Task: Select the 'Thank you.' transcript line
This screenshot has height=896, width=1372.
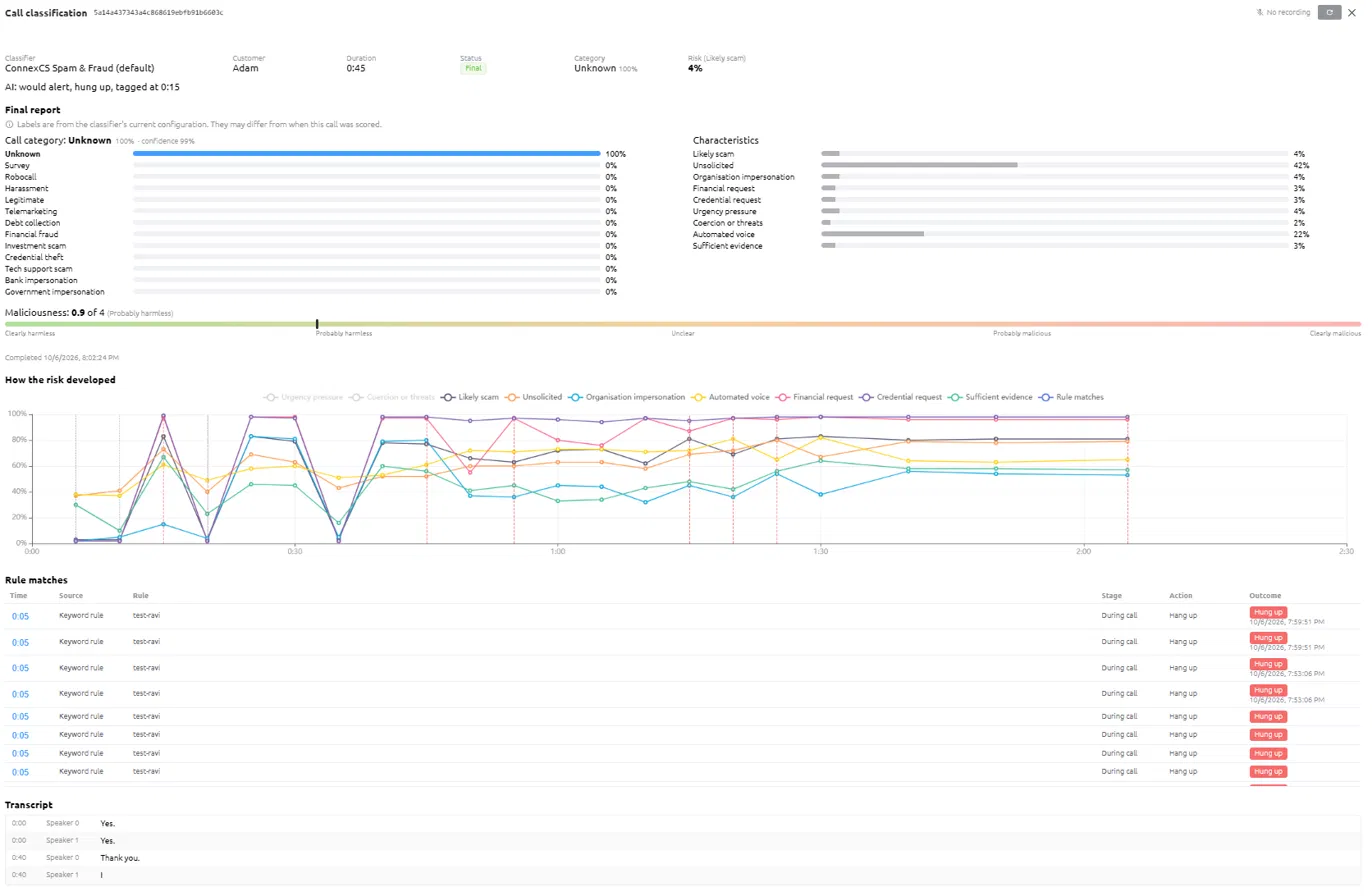Action: (120, 858)
